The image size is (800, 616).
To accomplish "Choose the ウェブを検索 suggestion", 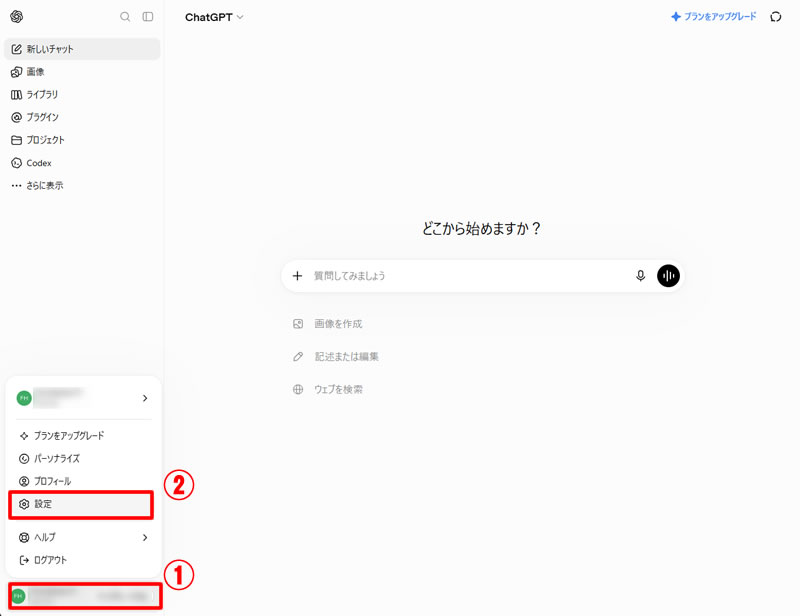I will pyautogui.click(x=328, y=389).
